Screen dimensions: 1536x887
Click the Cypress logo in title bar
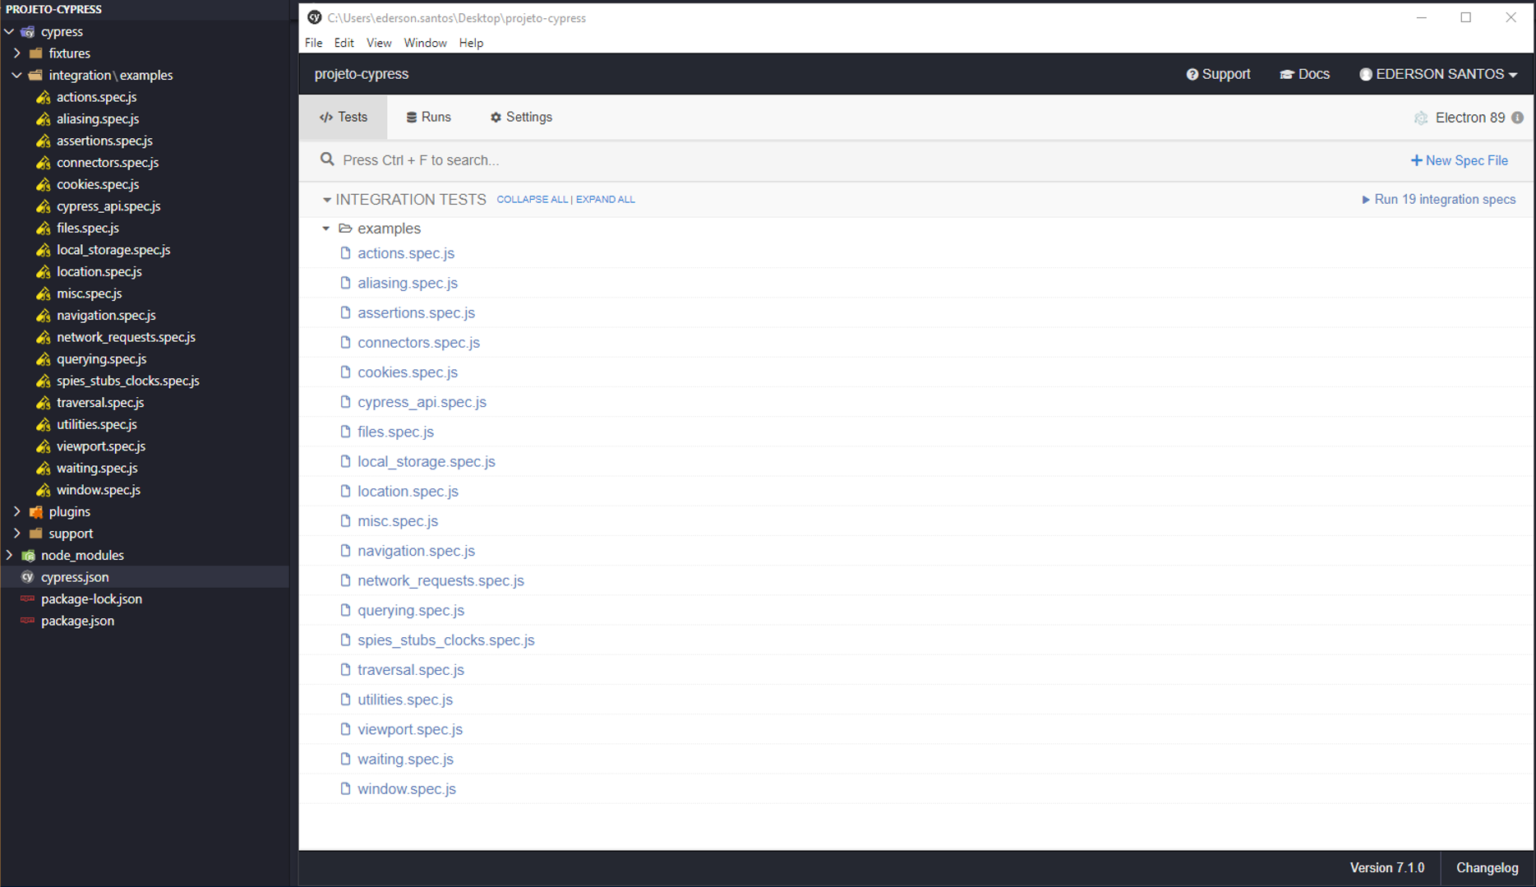tap(314, 18)
